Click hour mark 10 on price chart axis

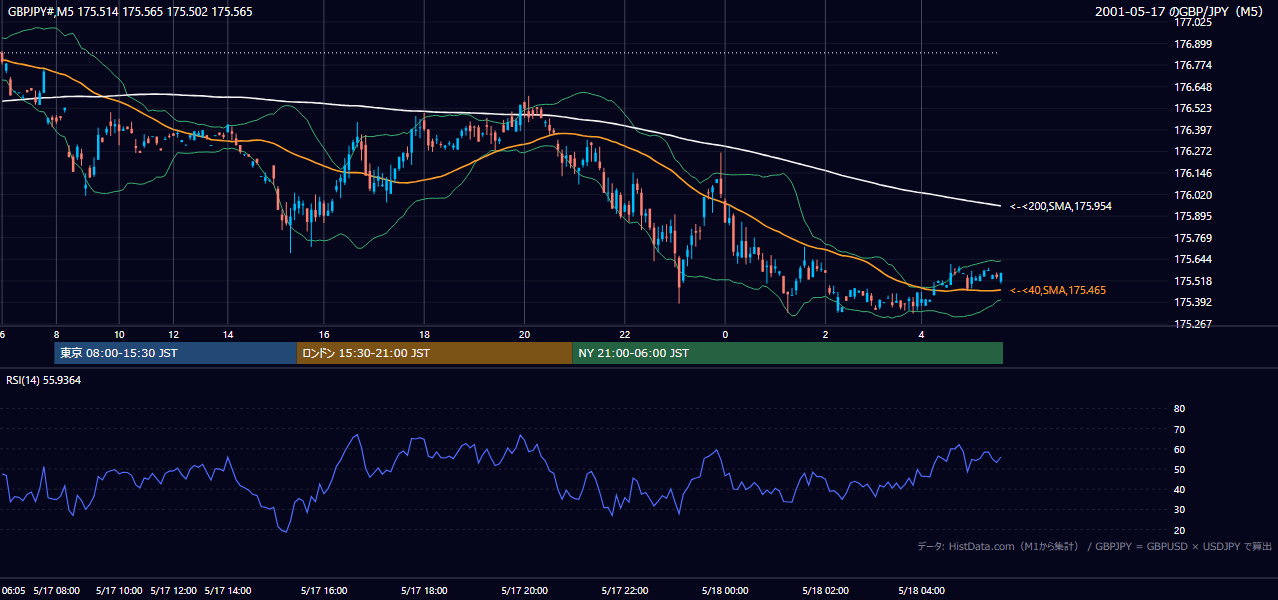(119, 334)
